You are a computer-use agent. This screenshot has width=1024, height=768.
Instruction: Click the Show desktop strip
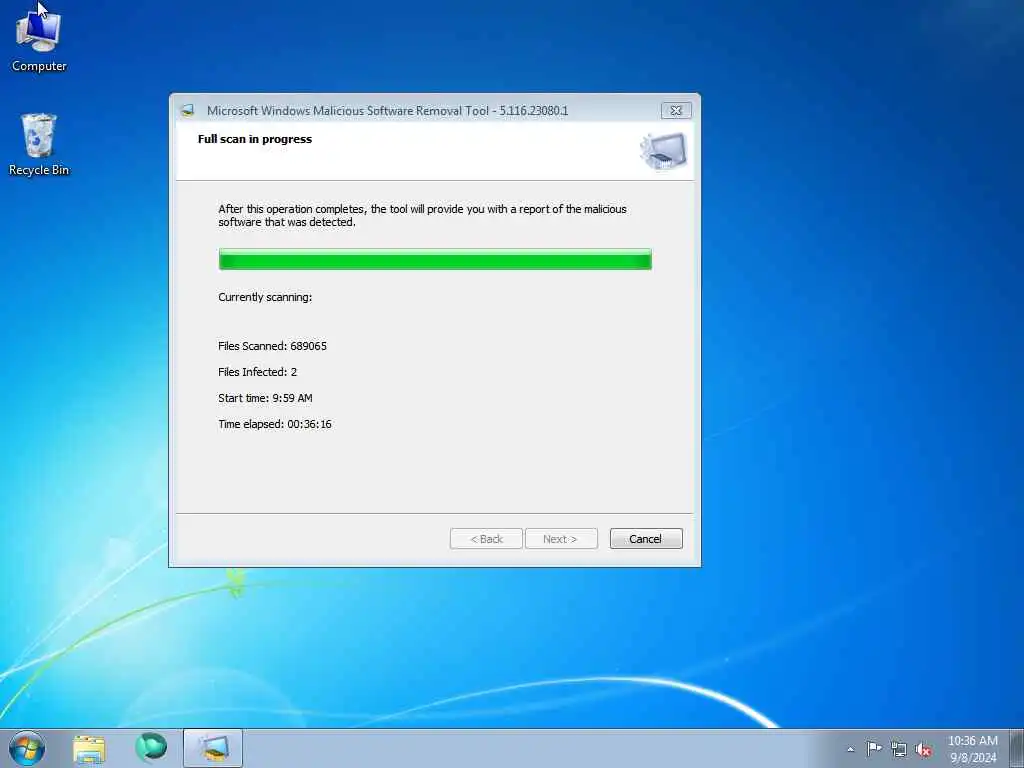(1016, 748)
